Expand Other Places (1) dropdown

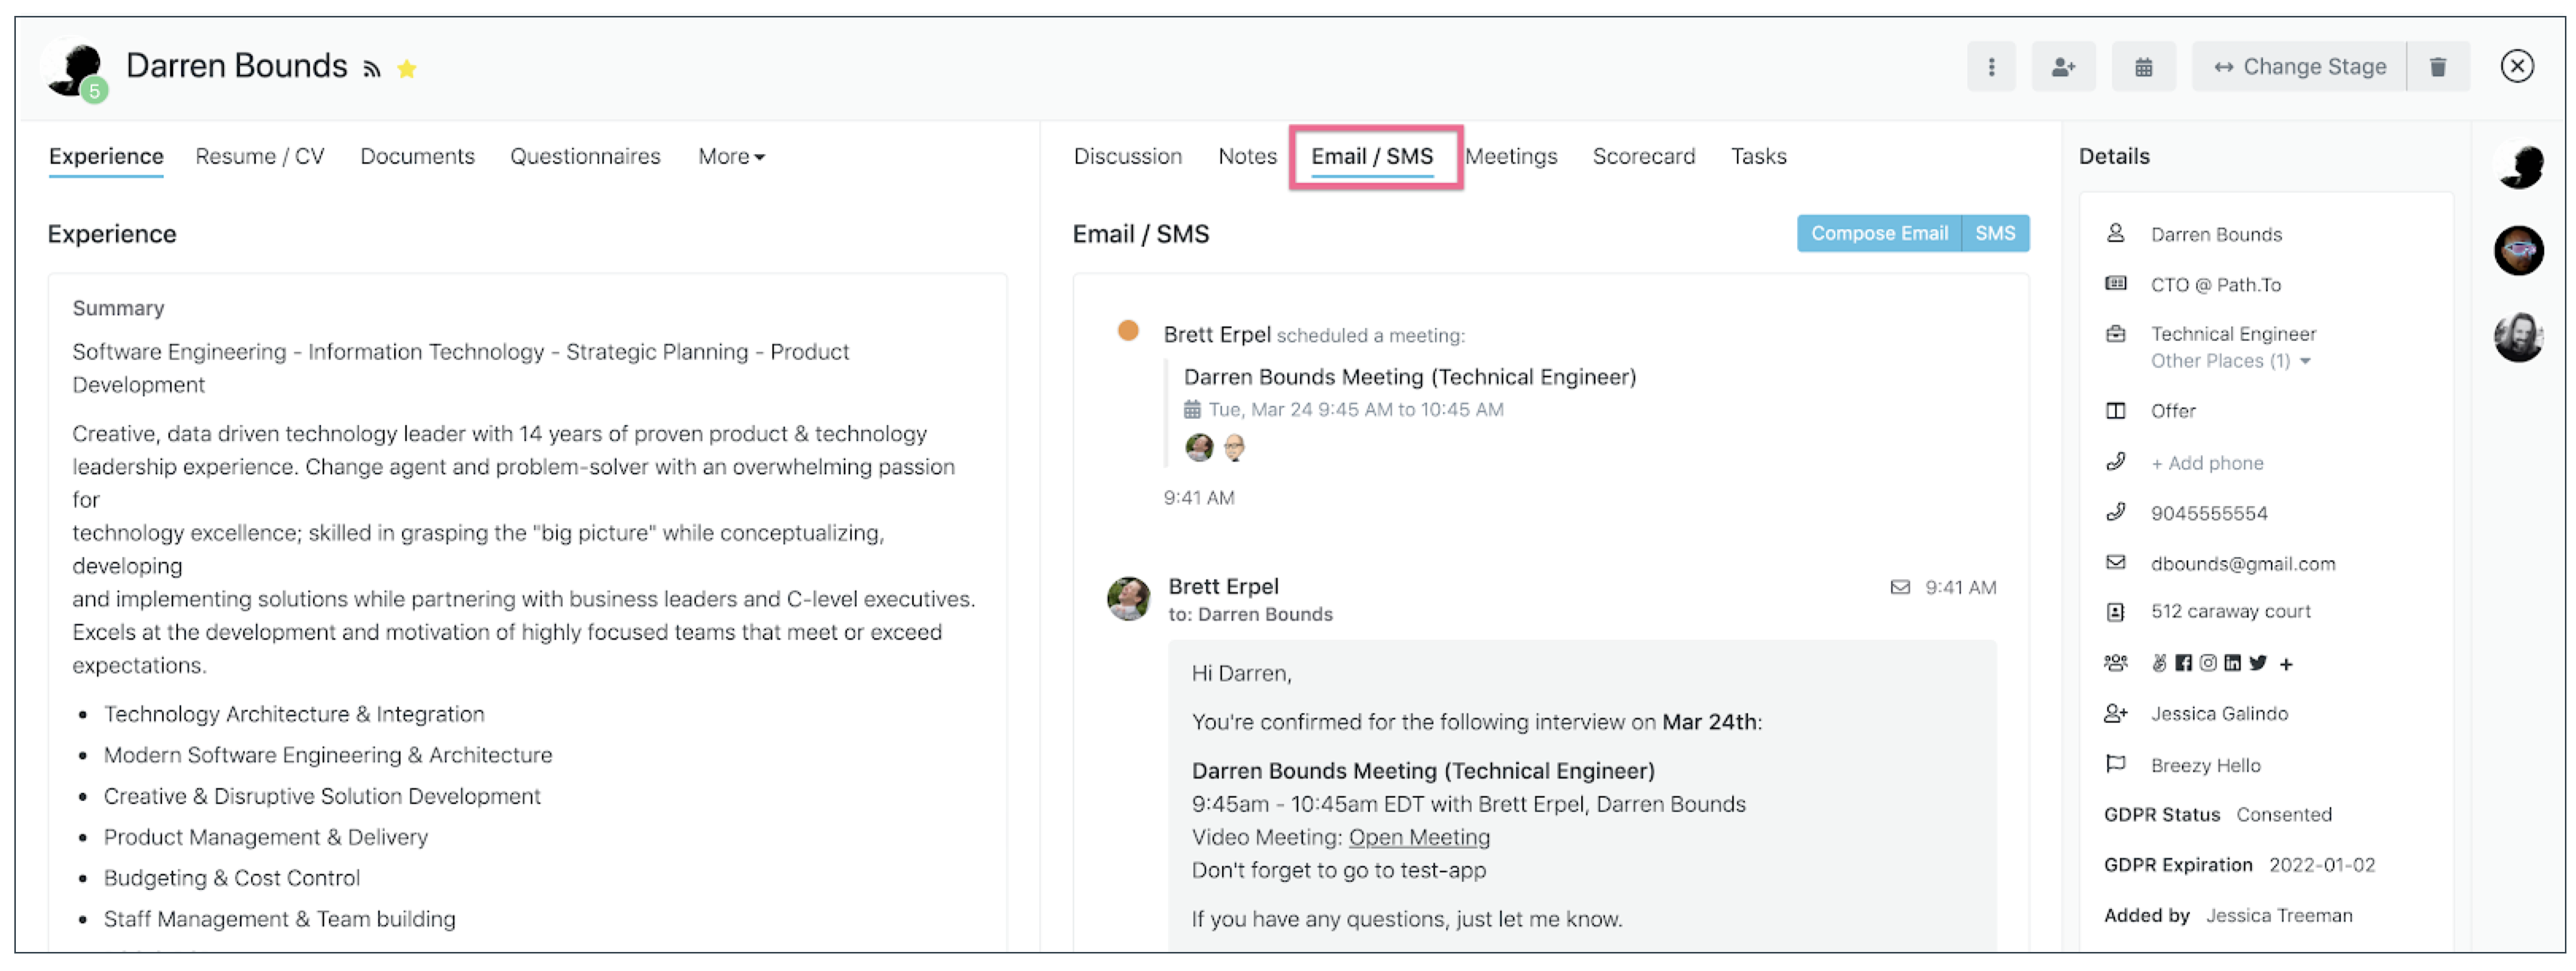coord(2230,361)
